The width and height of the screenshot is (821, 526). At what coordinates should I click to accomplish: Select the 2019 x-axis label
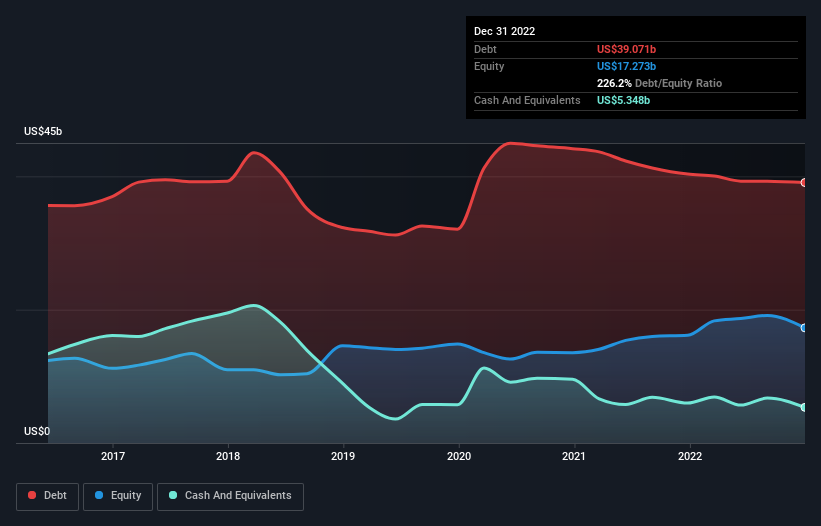343,456
